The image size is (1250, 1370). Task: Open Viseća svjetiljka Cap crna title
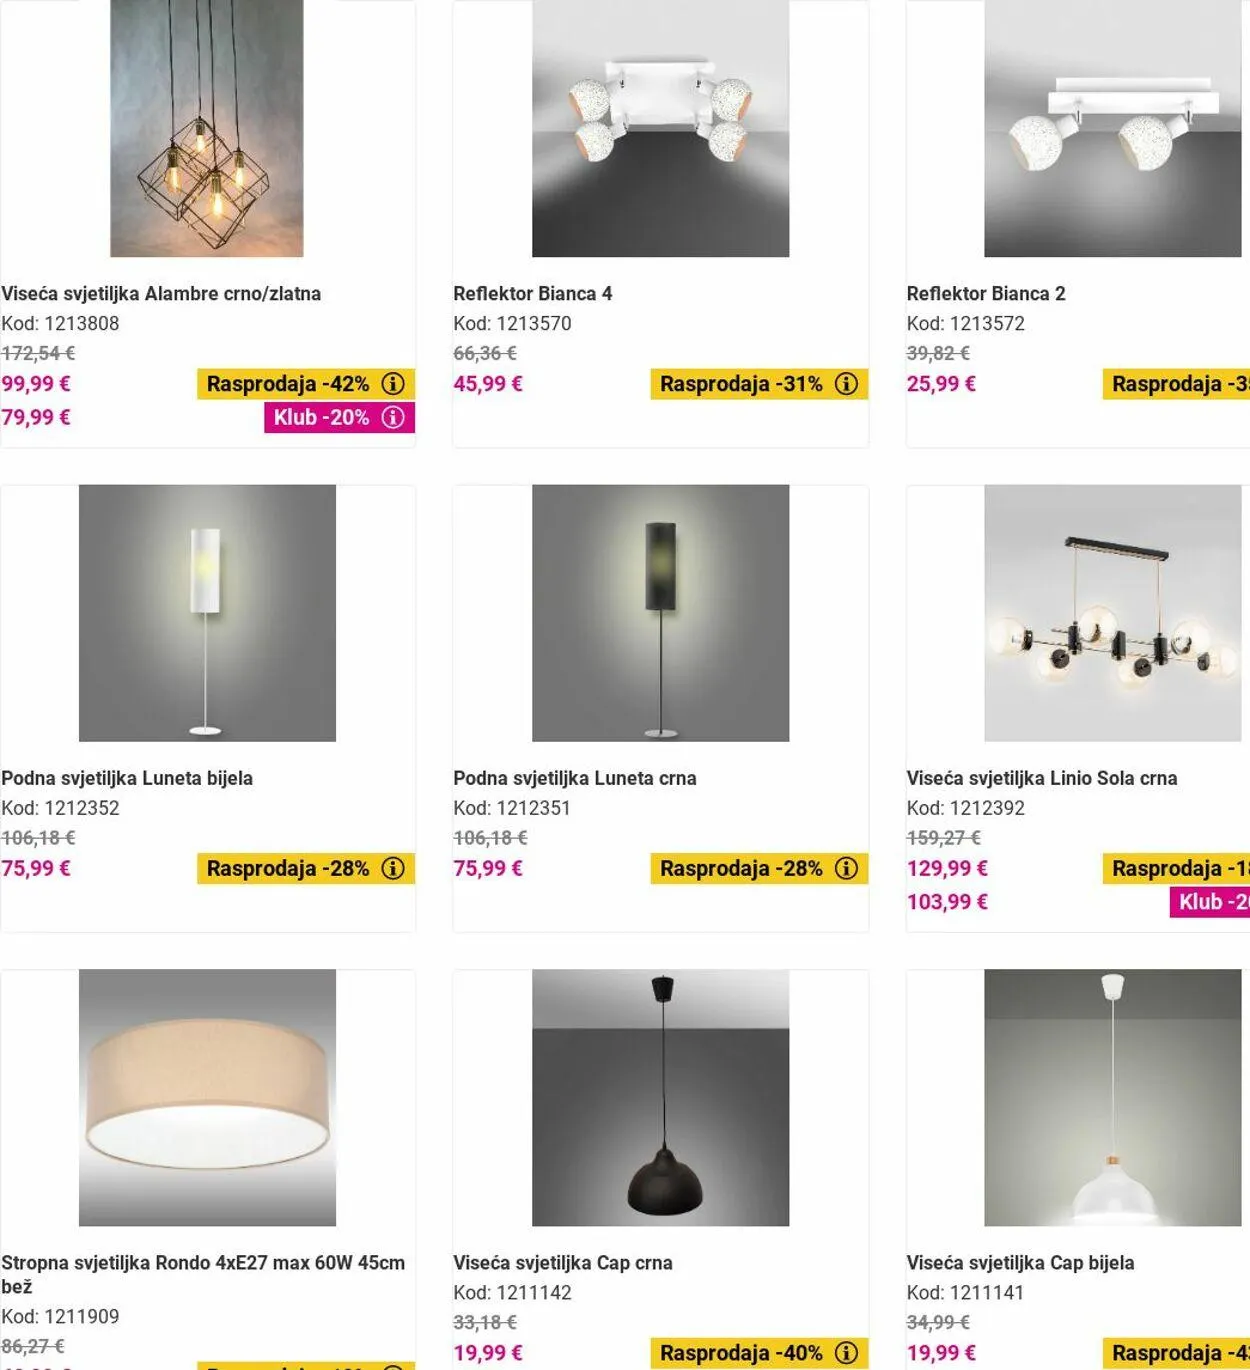click(x=563, y=1263)
